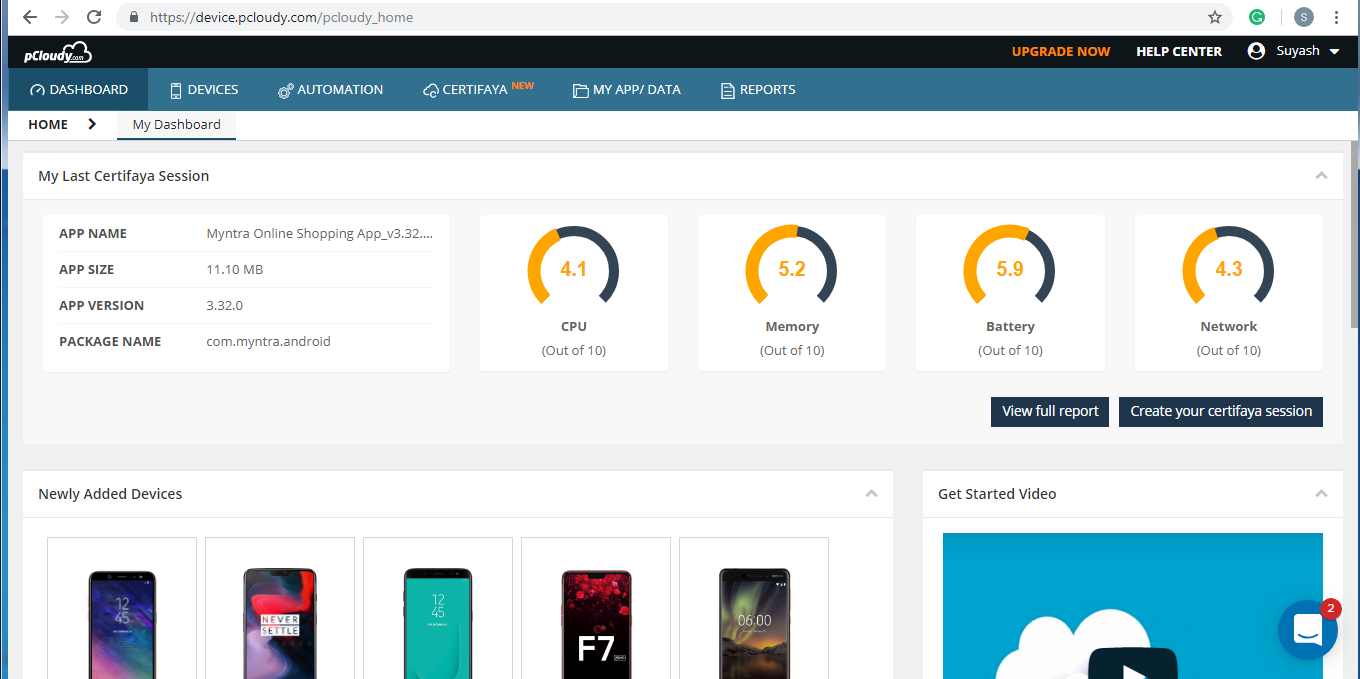
Task: Open My App/ Data menu
Action: (627, 90)
